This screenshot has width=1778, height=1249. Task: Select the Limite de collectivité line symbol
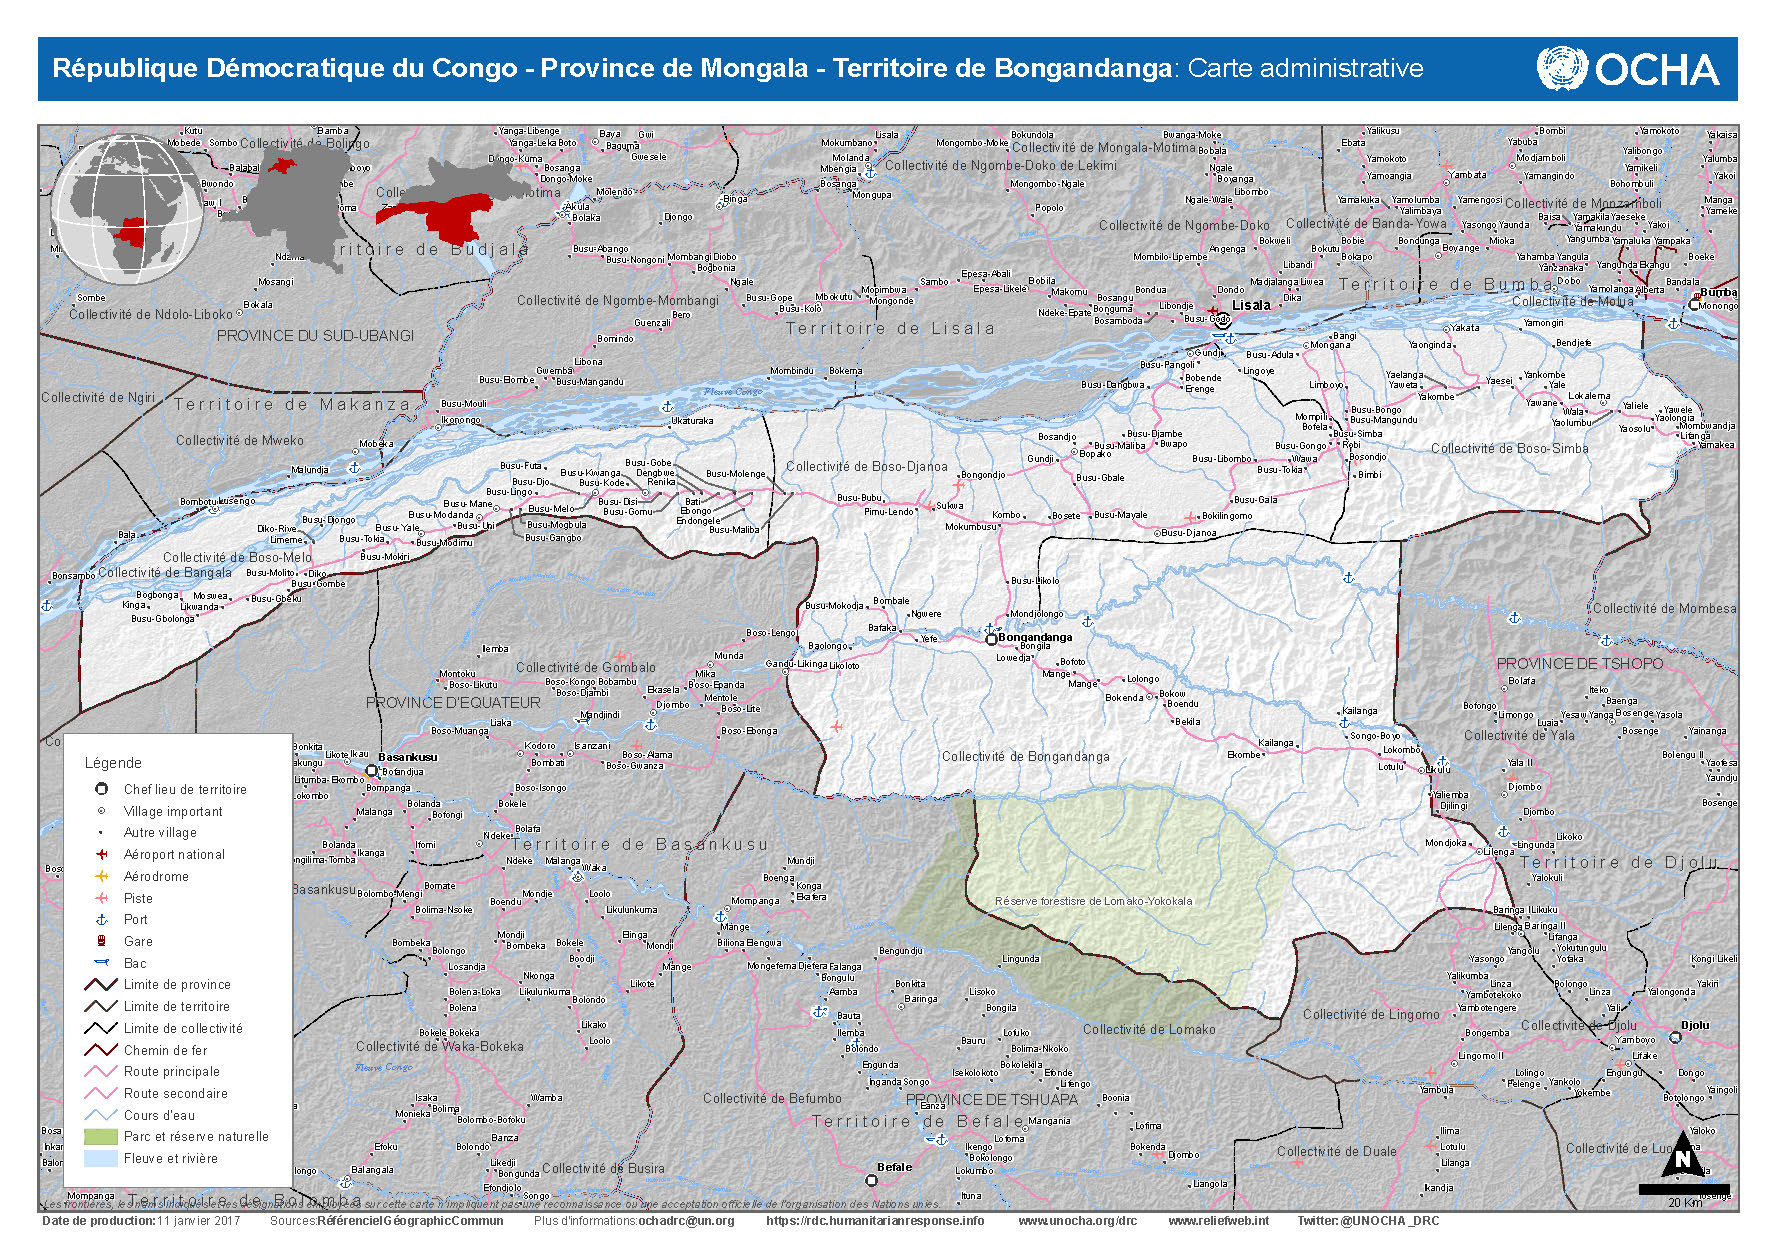tap(101, 1028)
